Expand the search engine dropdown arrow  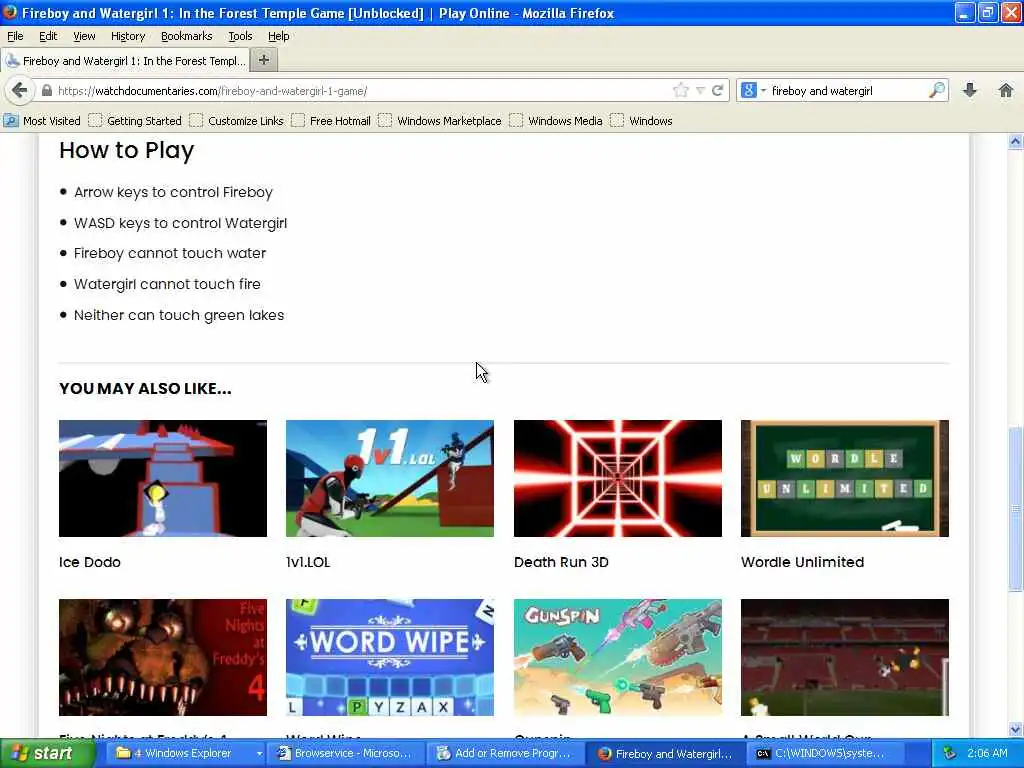coord(763,90)
